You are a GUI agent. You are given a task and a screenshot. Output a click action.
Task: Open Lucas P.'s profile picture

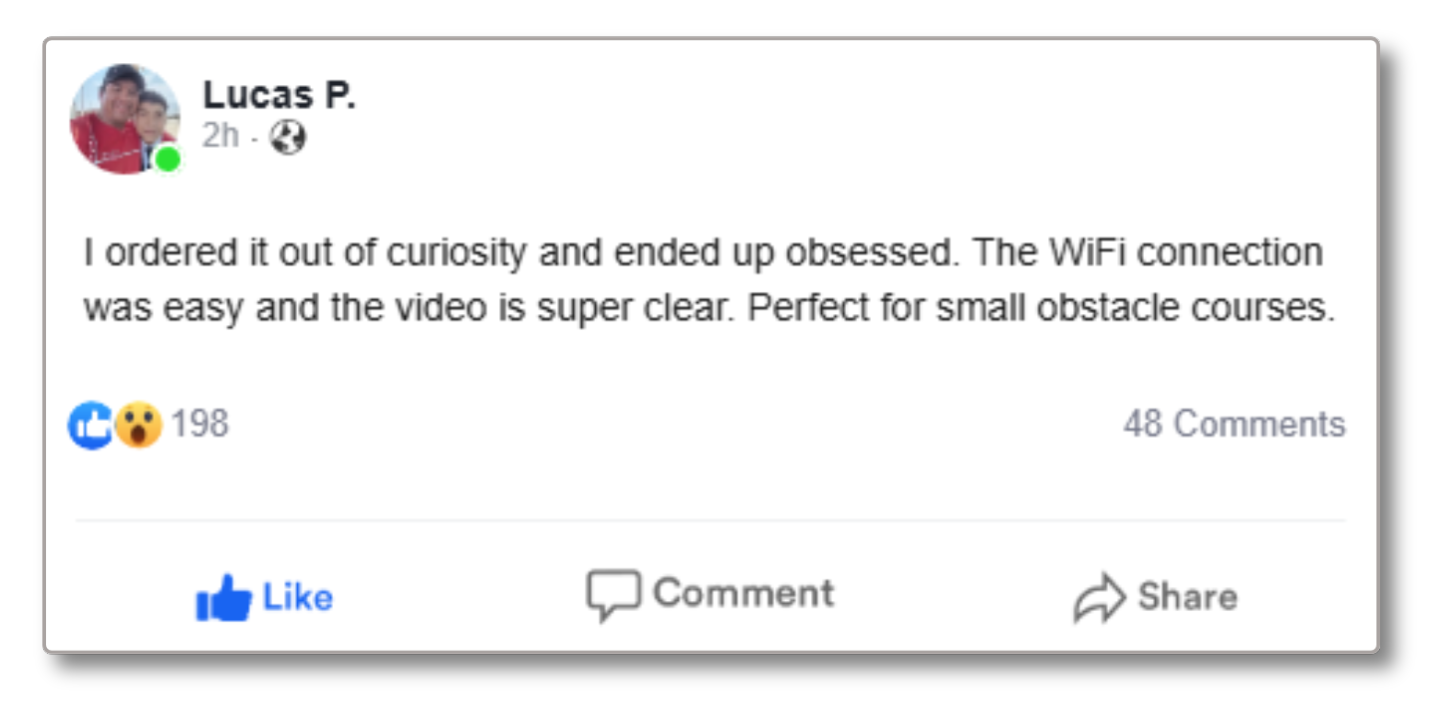click(x=124, y=118)
